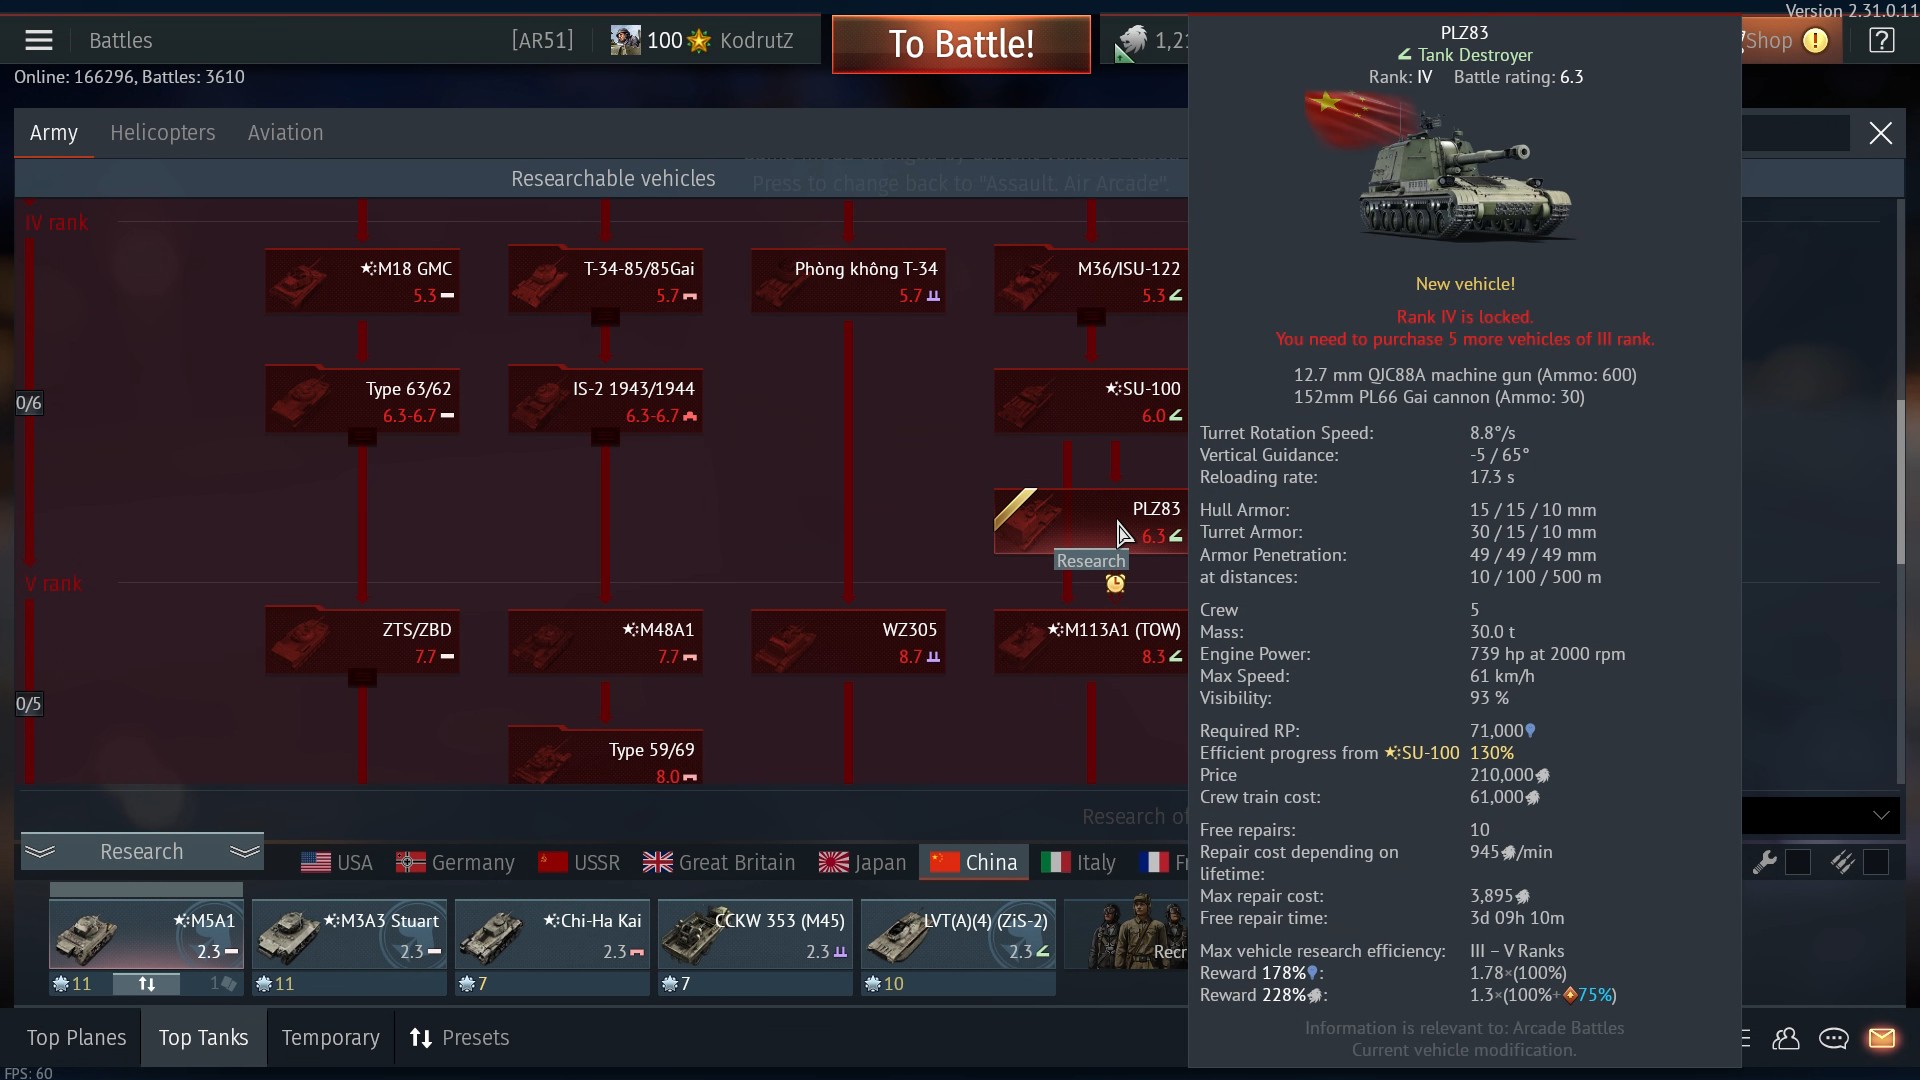Image resolution: width=1920 pixels, height=1080 pixels.
Task: Select the M18 GMC vehicle card
Action: tap(362, 281)
